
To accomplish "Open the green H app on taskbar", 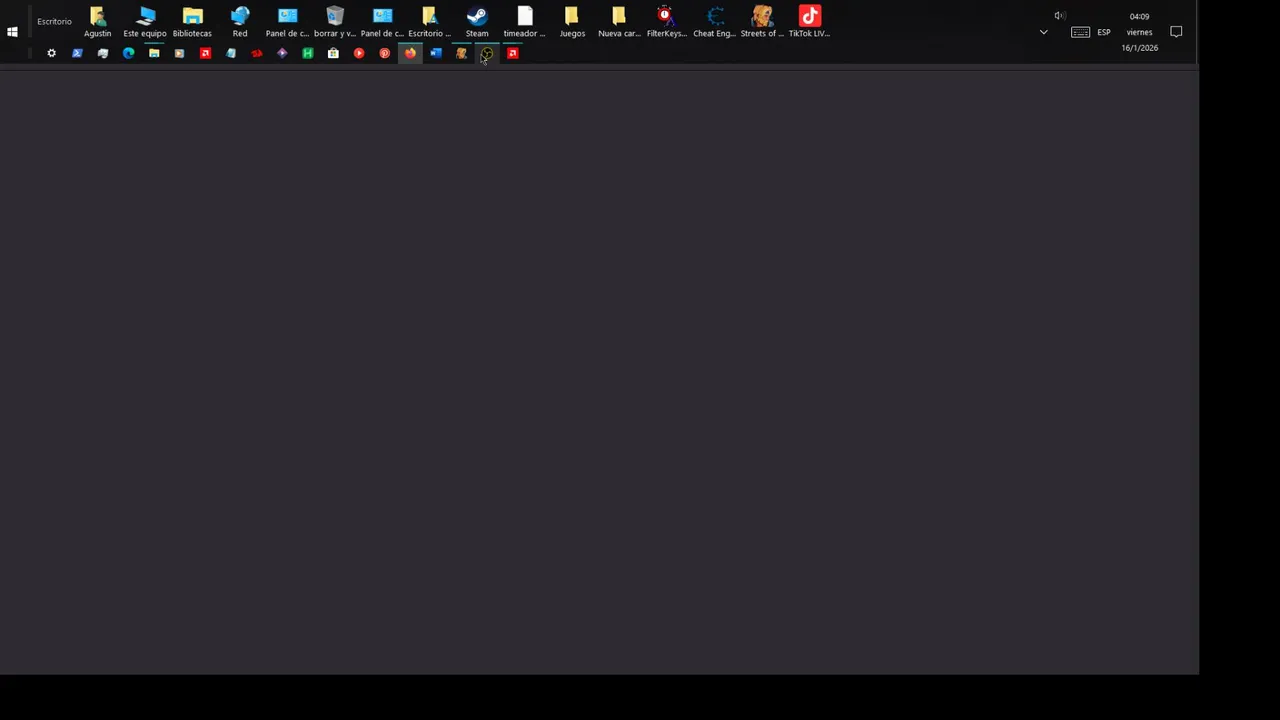I will [308, 53].
